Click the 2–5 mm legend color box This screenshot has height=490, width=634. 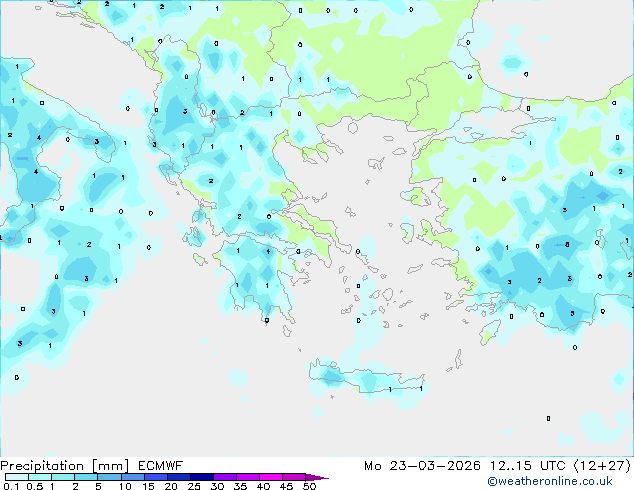86,477
